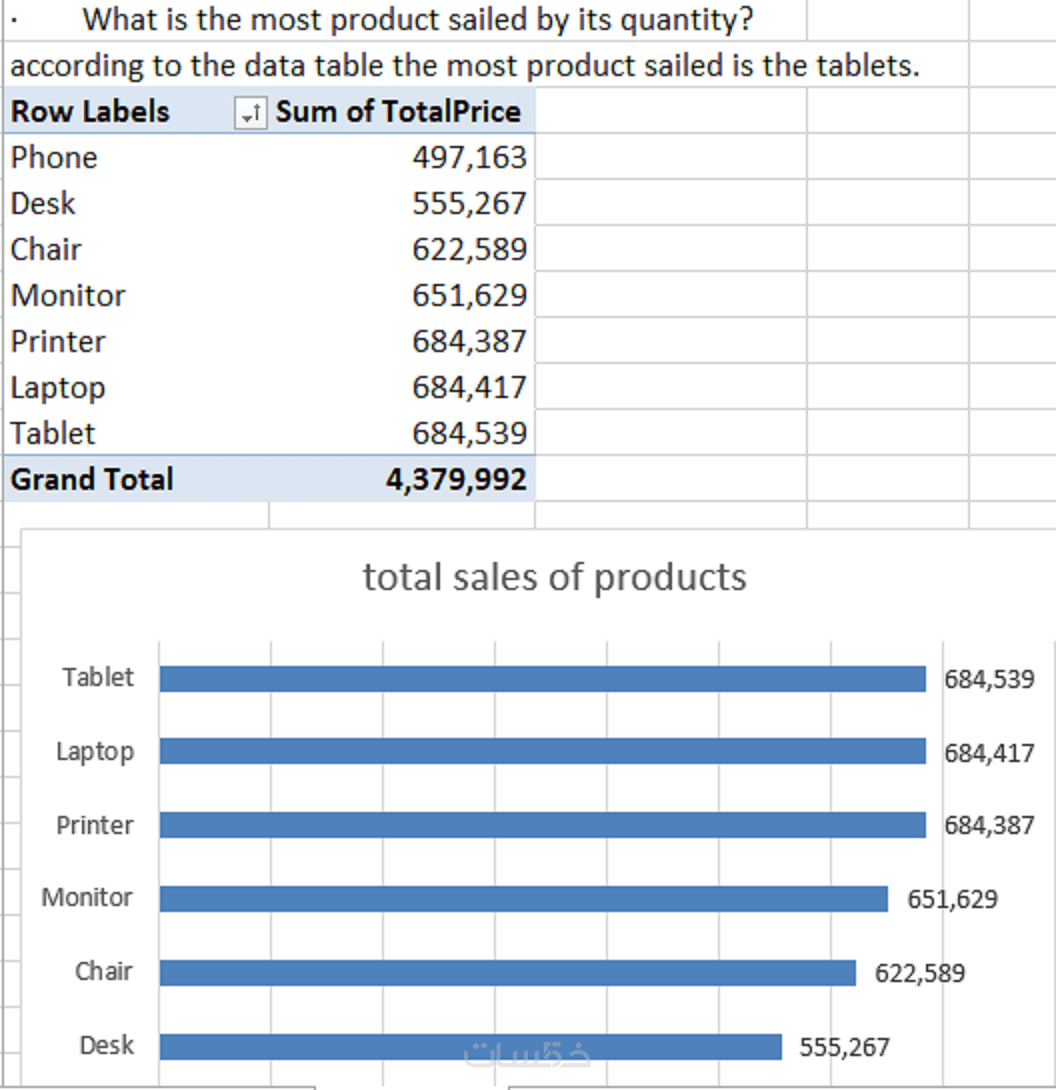Screen dimensions: 1056x1090
Task: Click the Tablet bar in the chart
Action: pyautogui.click(x=542, y=679)
